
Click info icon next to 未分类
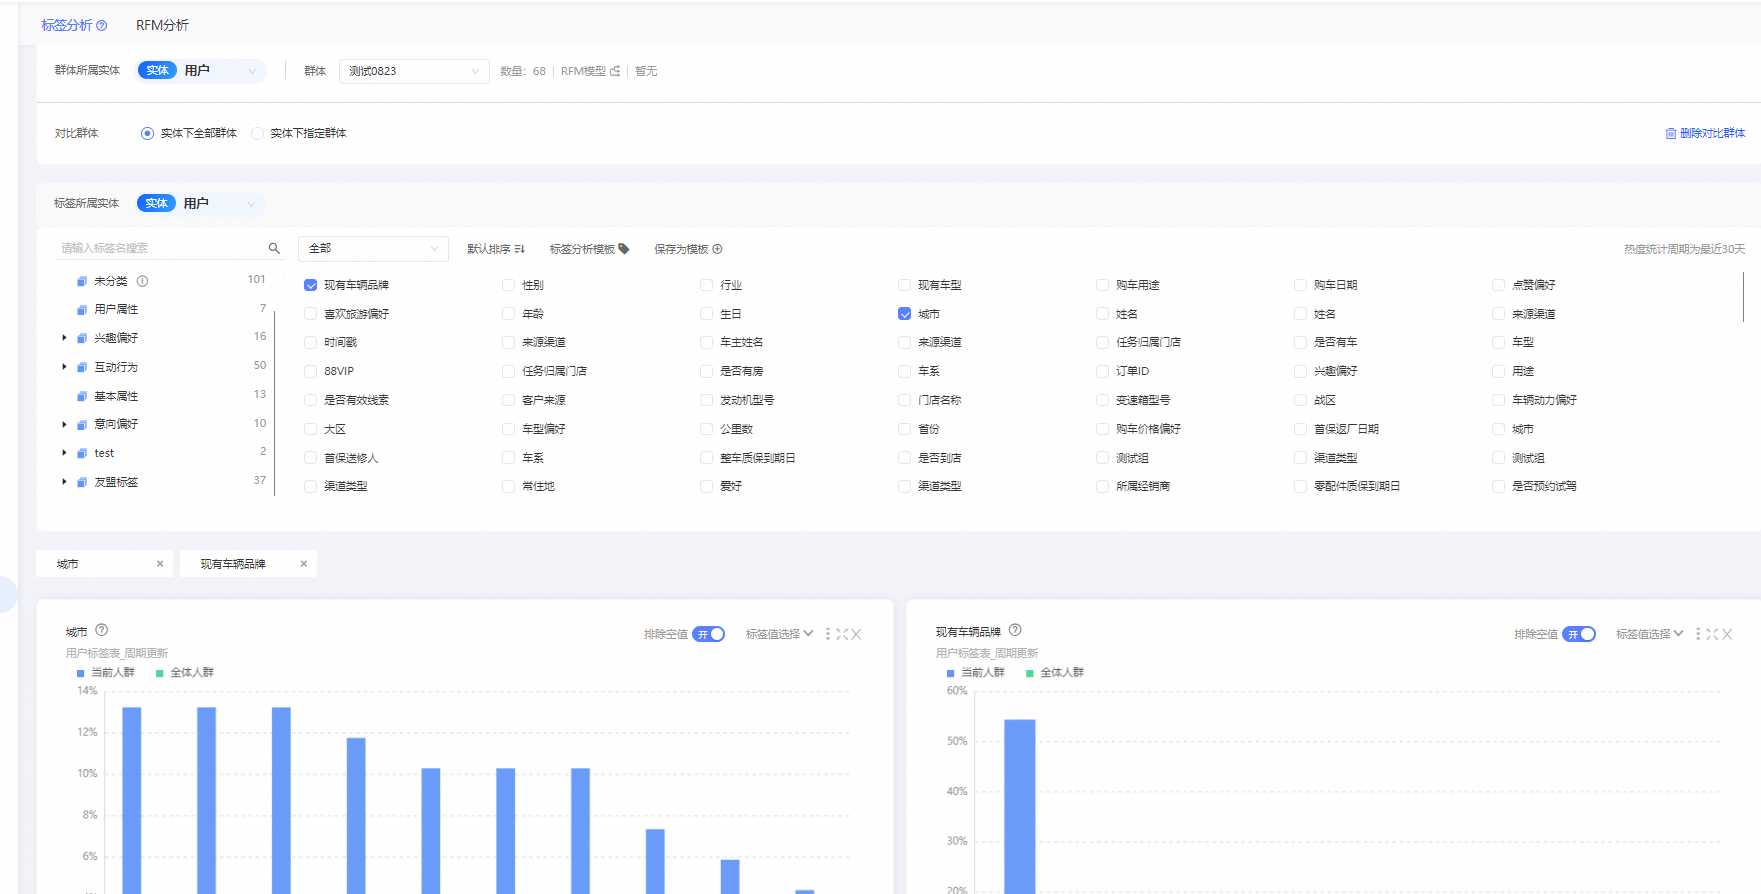pyautogui.click(x=142, y=281)
